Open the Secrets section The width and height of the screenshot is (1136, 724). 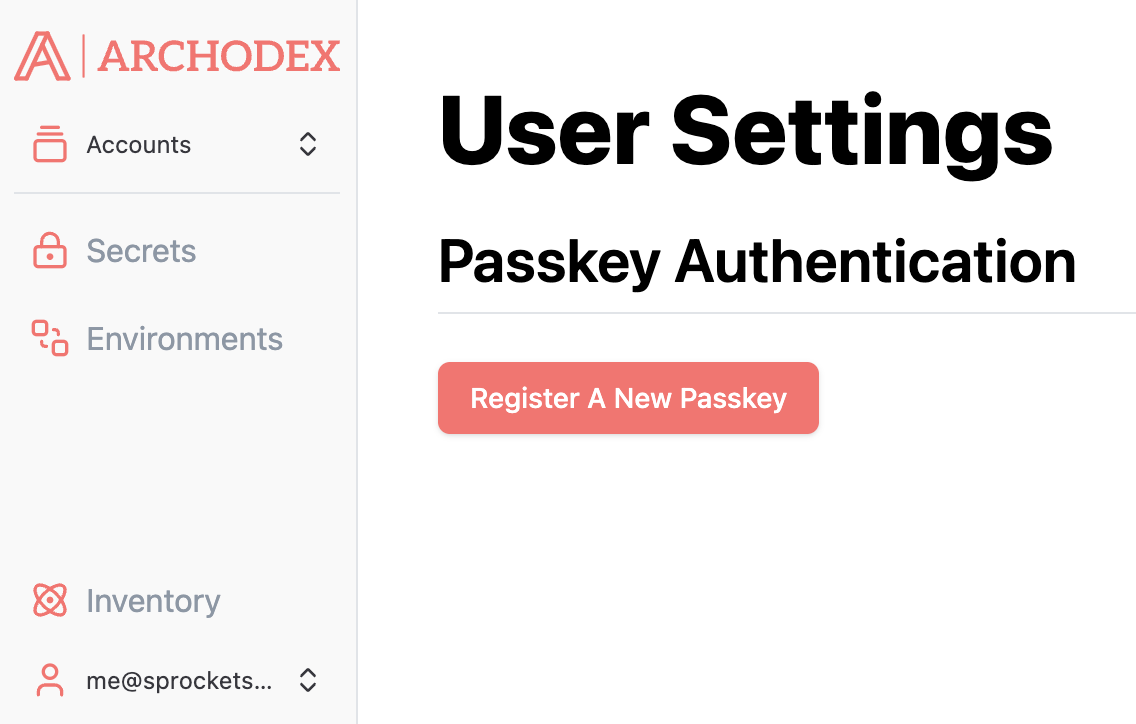click(x=141, y=251)
